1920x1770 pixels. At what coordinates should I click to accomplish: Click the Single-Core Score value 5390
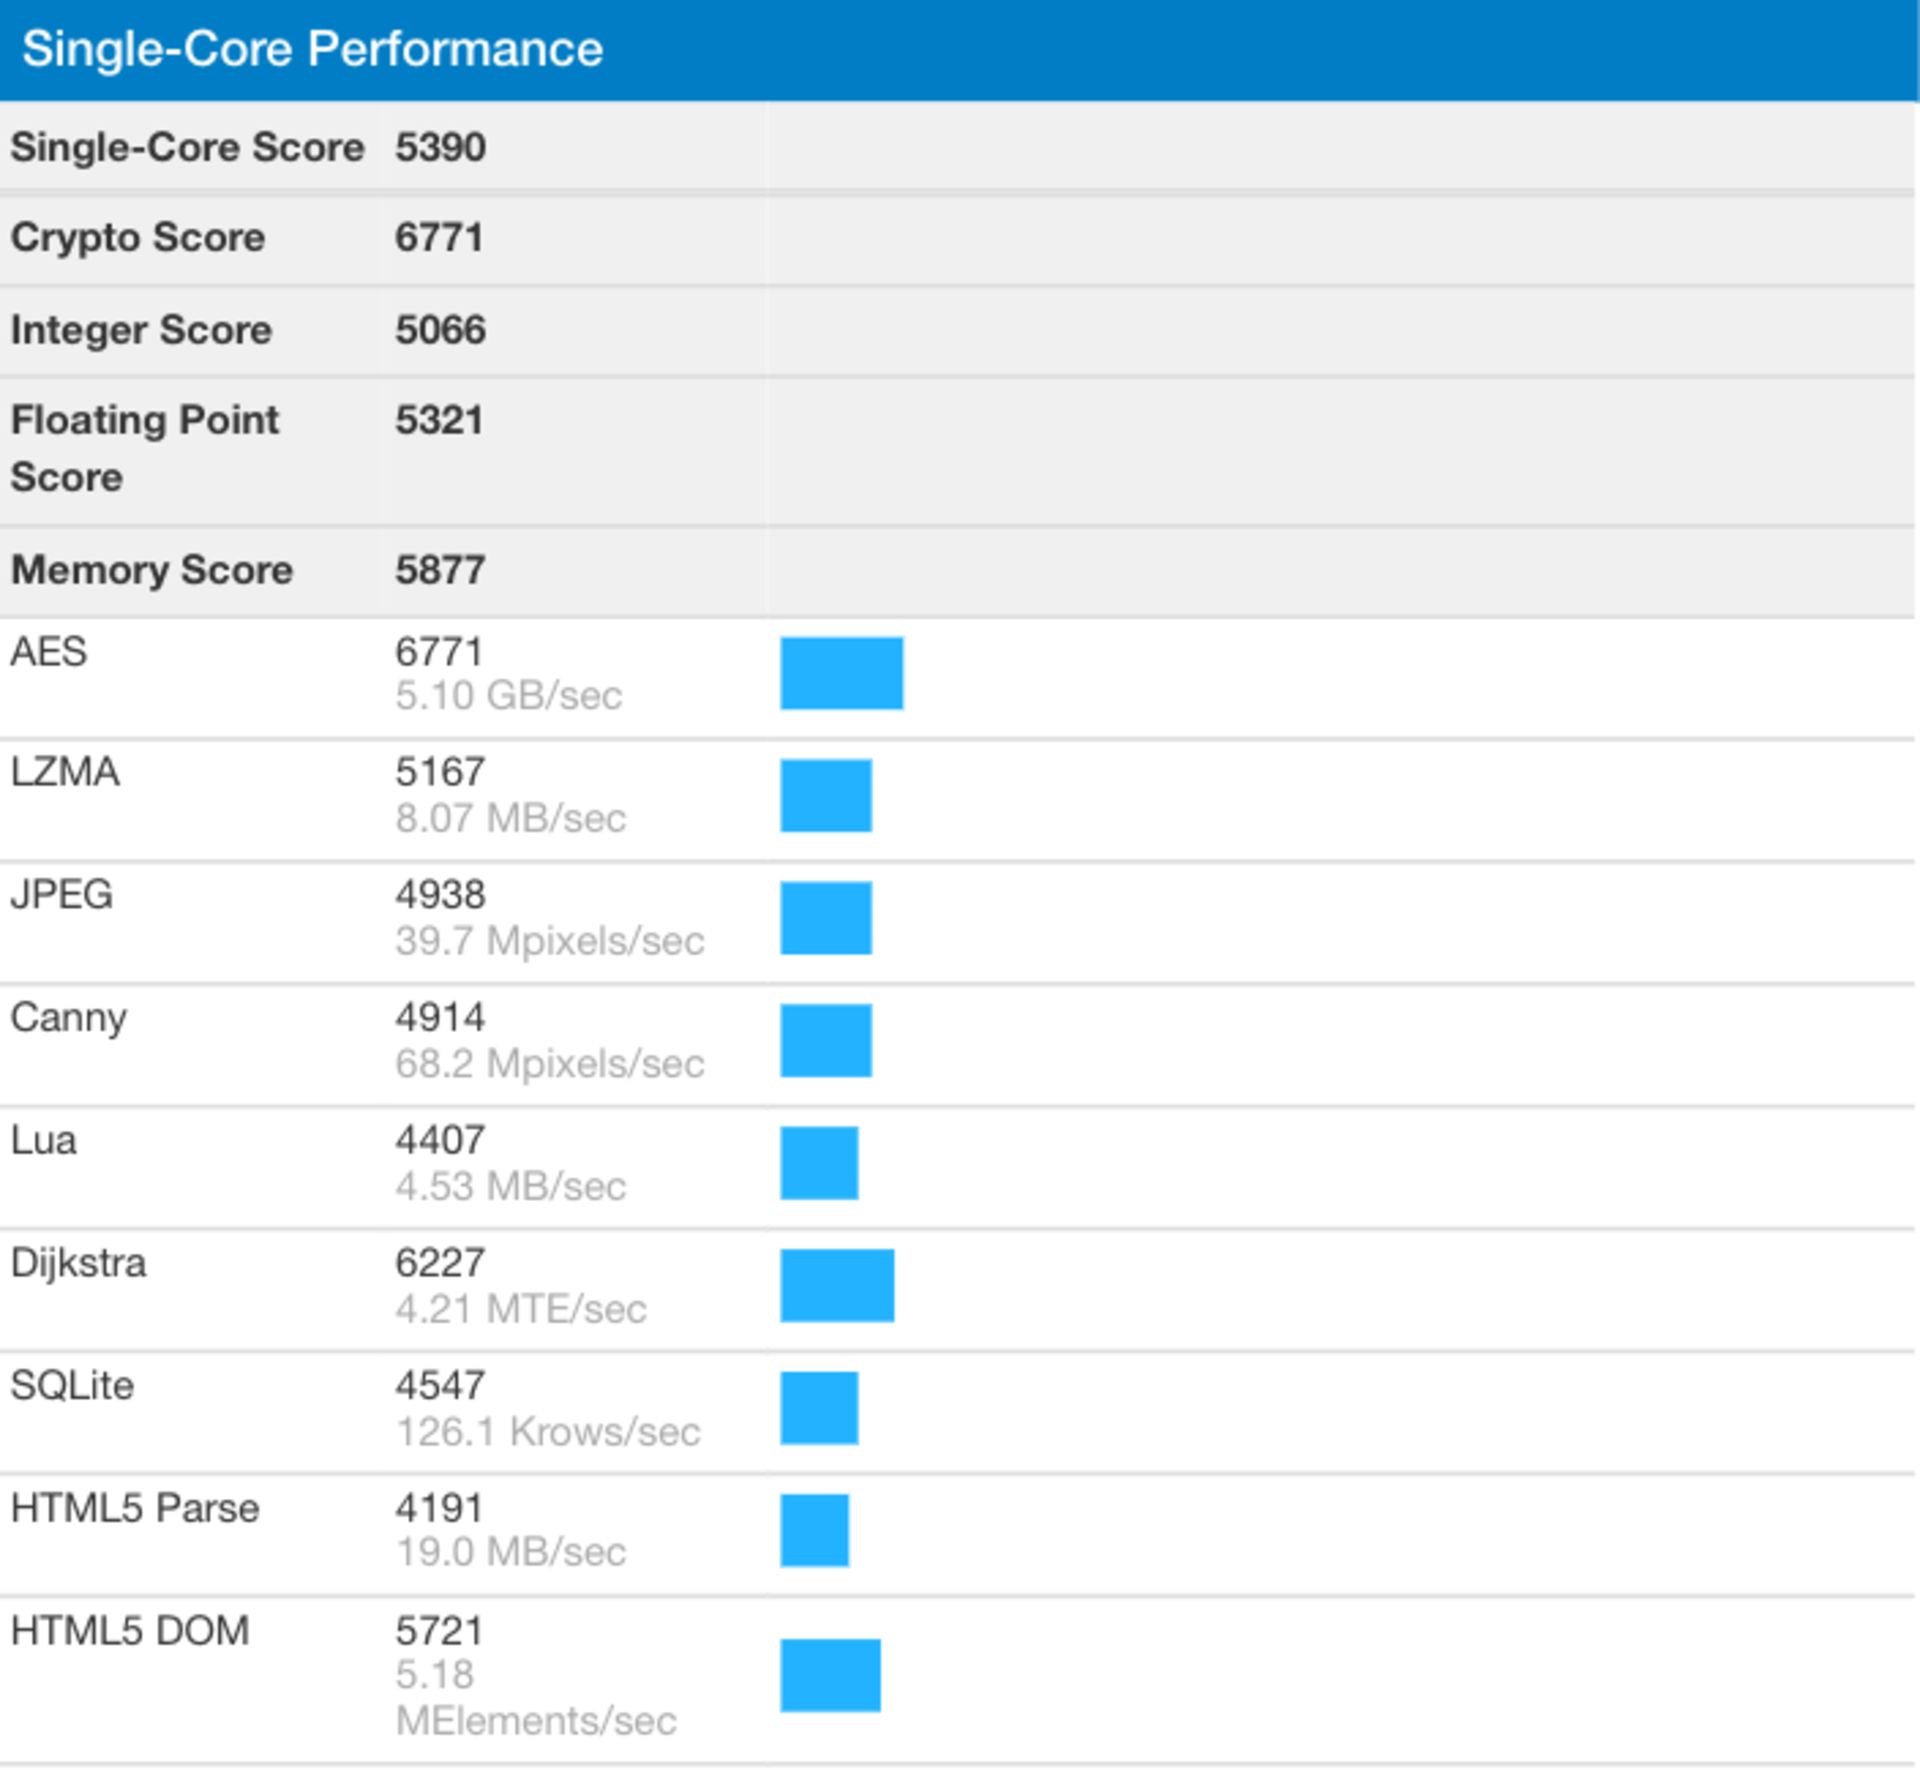click(438, 148)
